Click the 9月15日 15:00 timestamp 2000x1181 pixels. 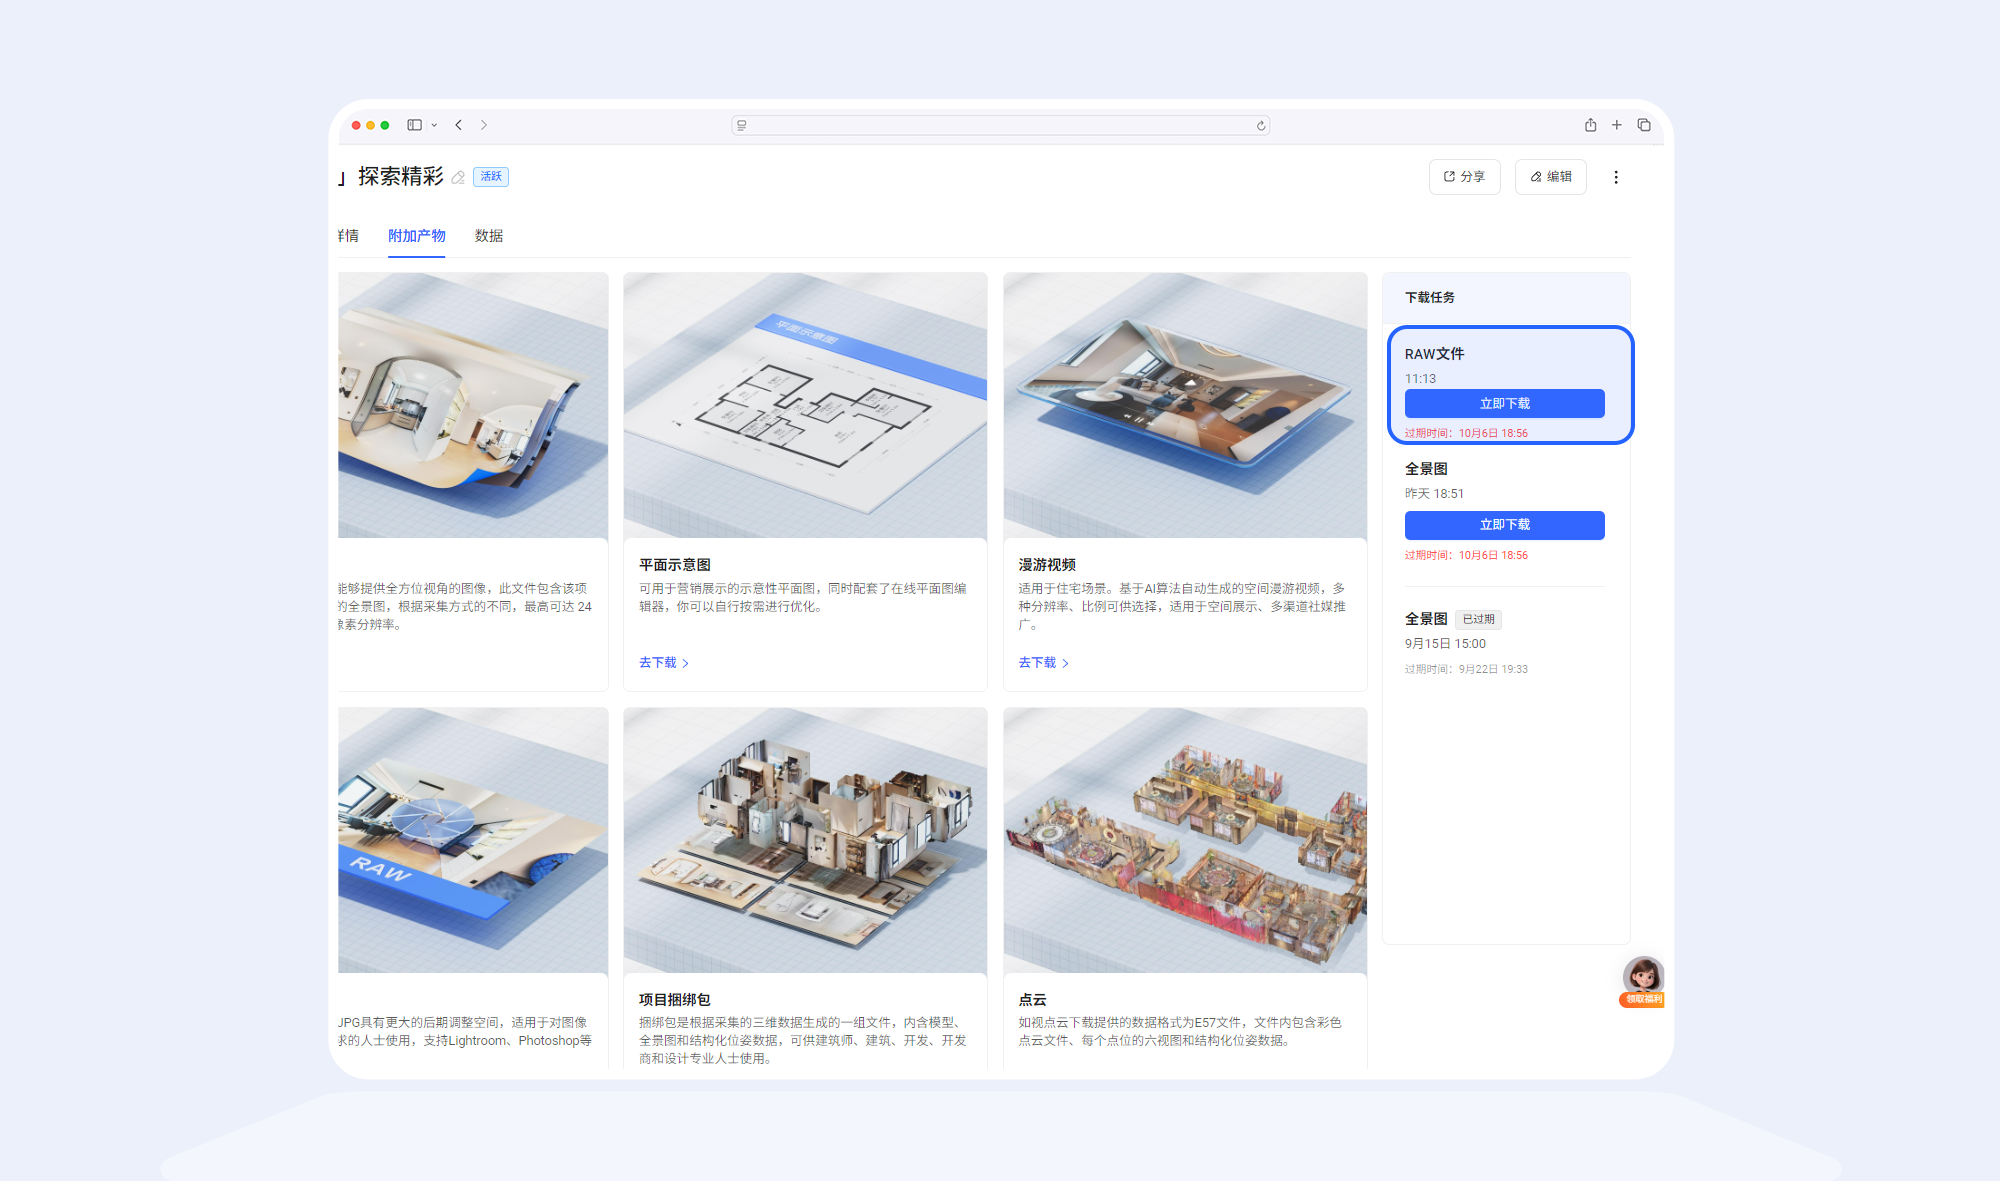1445,644
